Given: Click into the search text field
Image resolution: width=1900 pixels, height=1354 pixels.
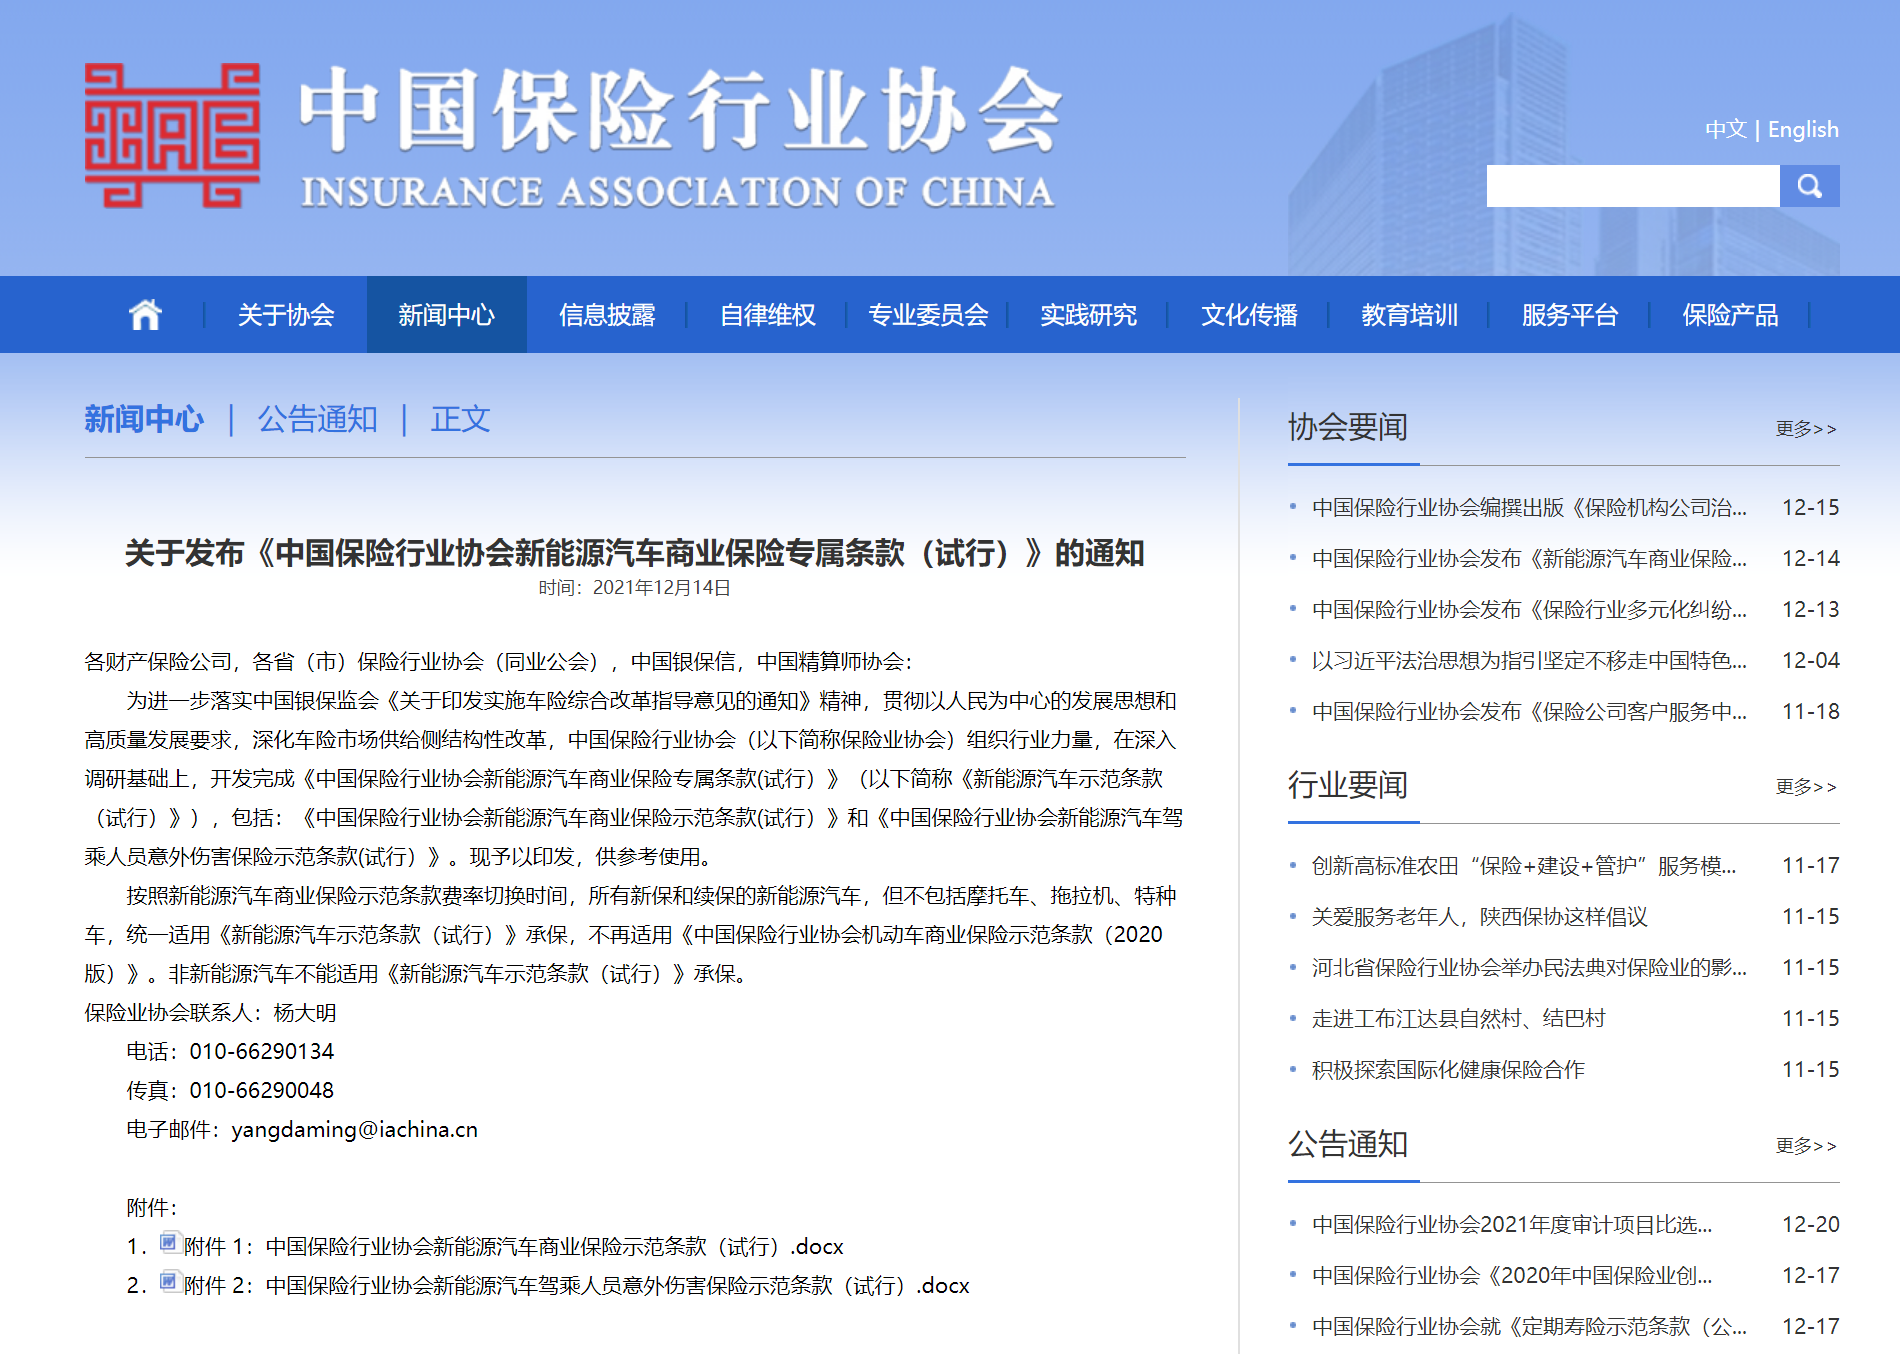Looking at the screenshot, I should click(x=1632, y=186).
